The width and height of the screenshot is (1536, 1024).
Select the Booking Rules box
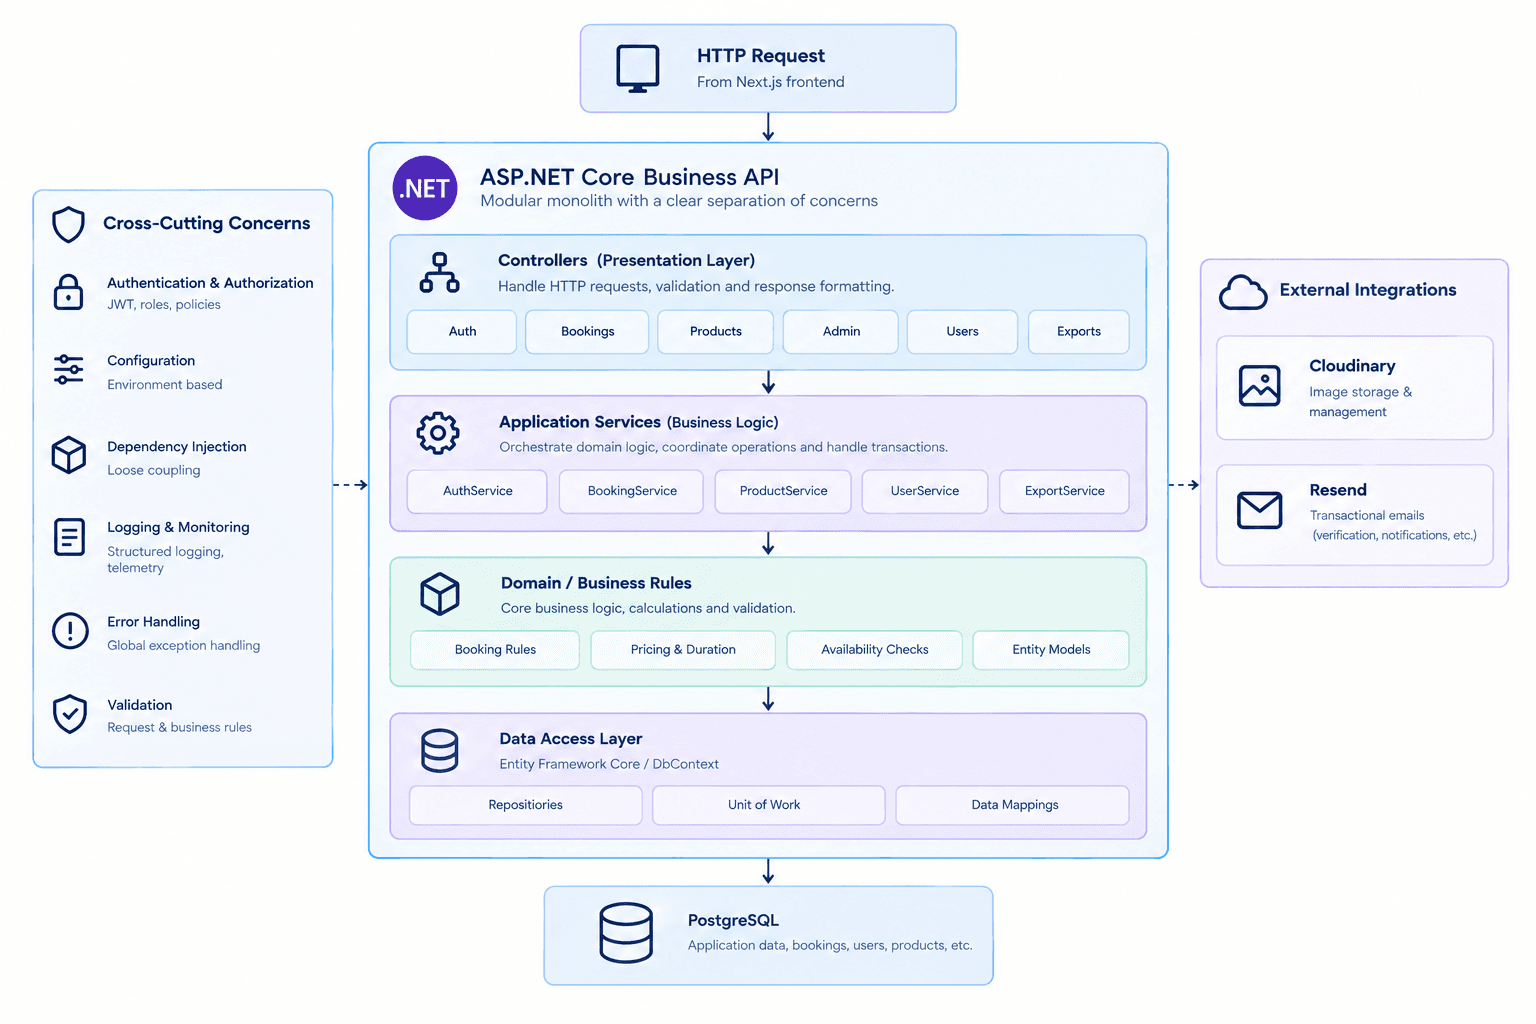point(495,650)
